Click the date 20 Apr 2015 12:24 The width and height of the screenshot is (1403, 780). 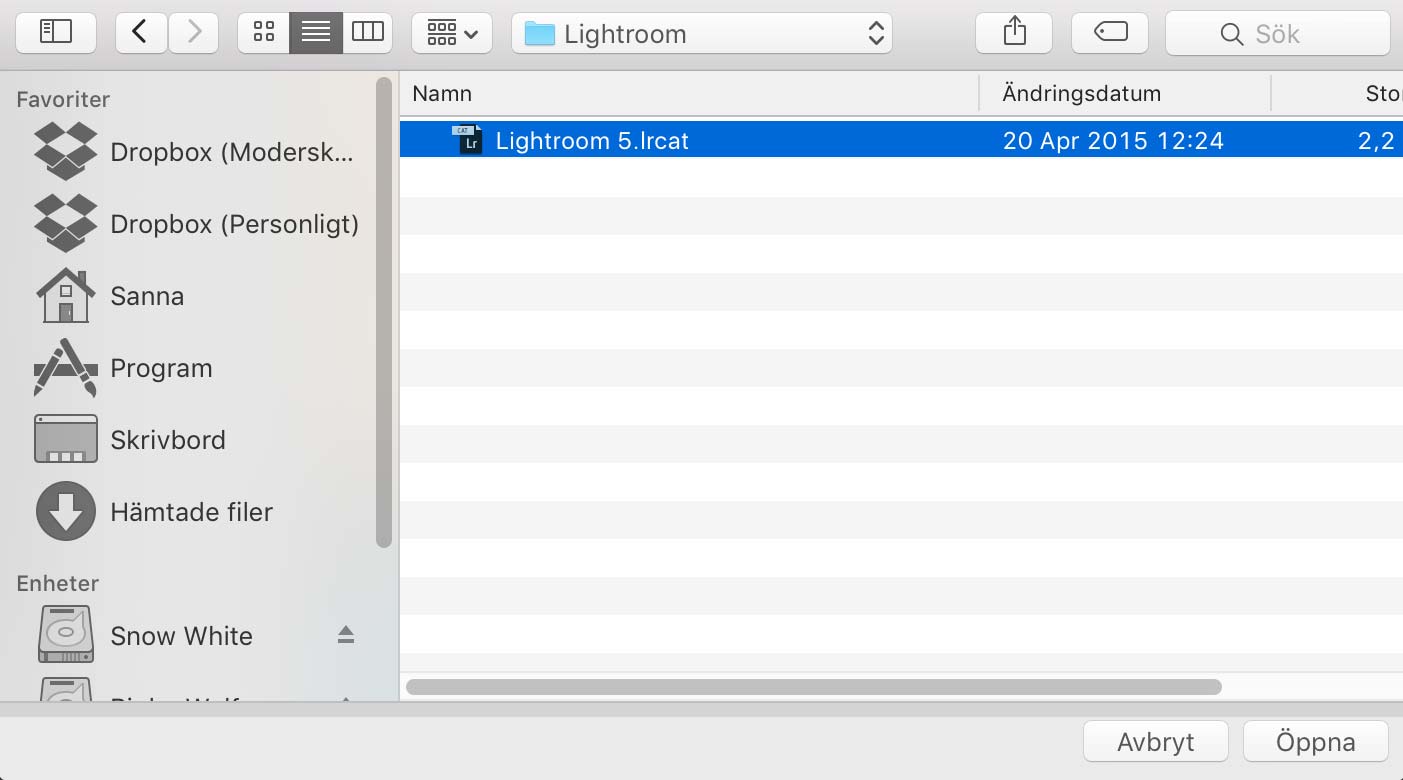point(1113,141)
